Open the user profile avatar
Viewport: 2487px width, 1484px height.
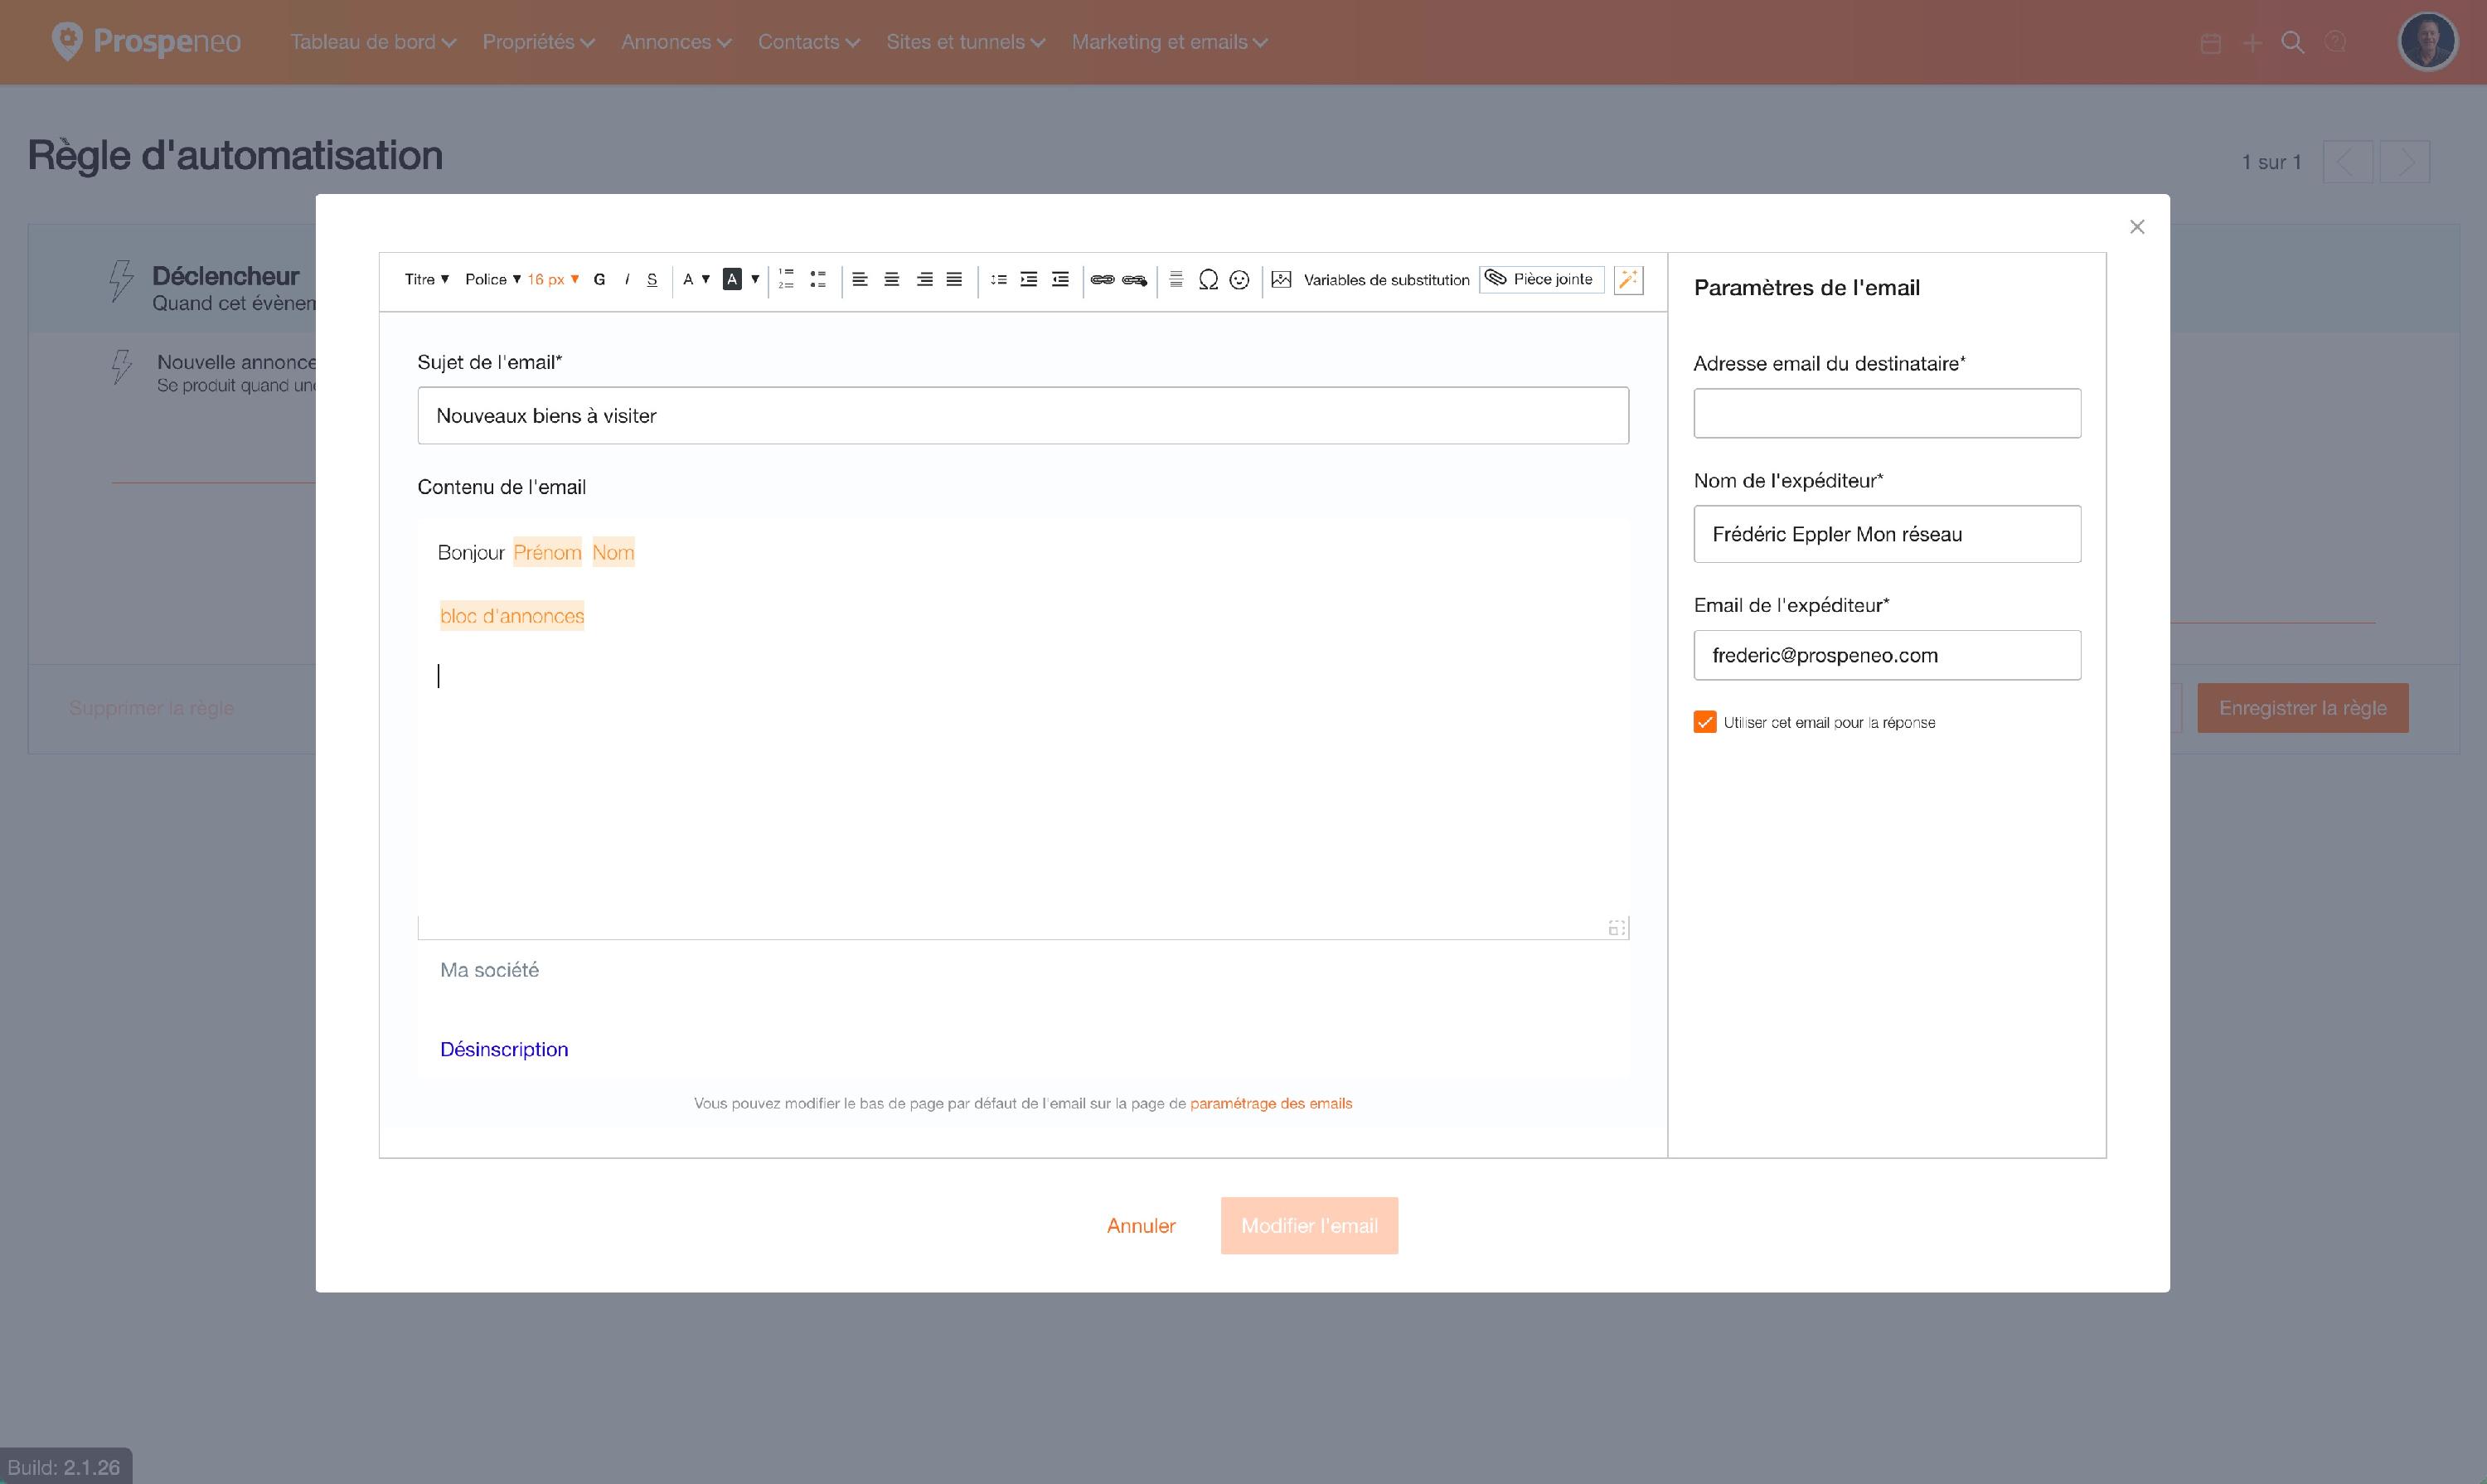(2427, 41)
